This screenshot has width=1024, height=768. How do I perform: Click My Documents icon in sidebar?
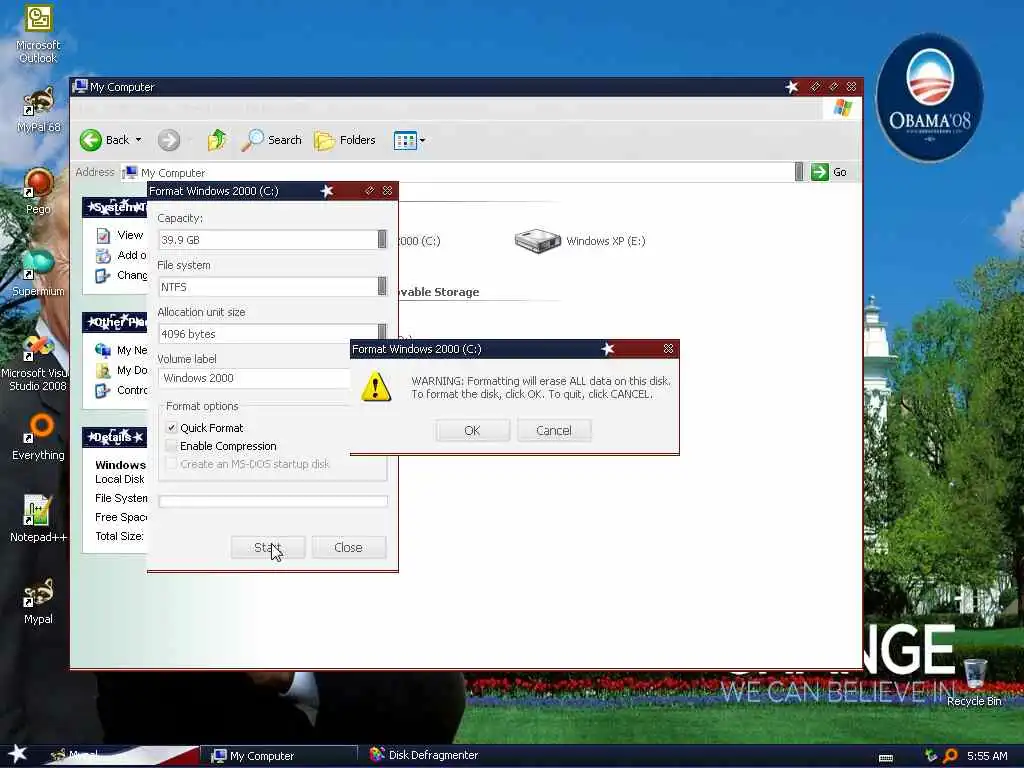pos(103,371)
